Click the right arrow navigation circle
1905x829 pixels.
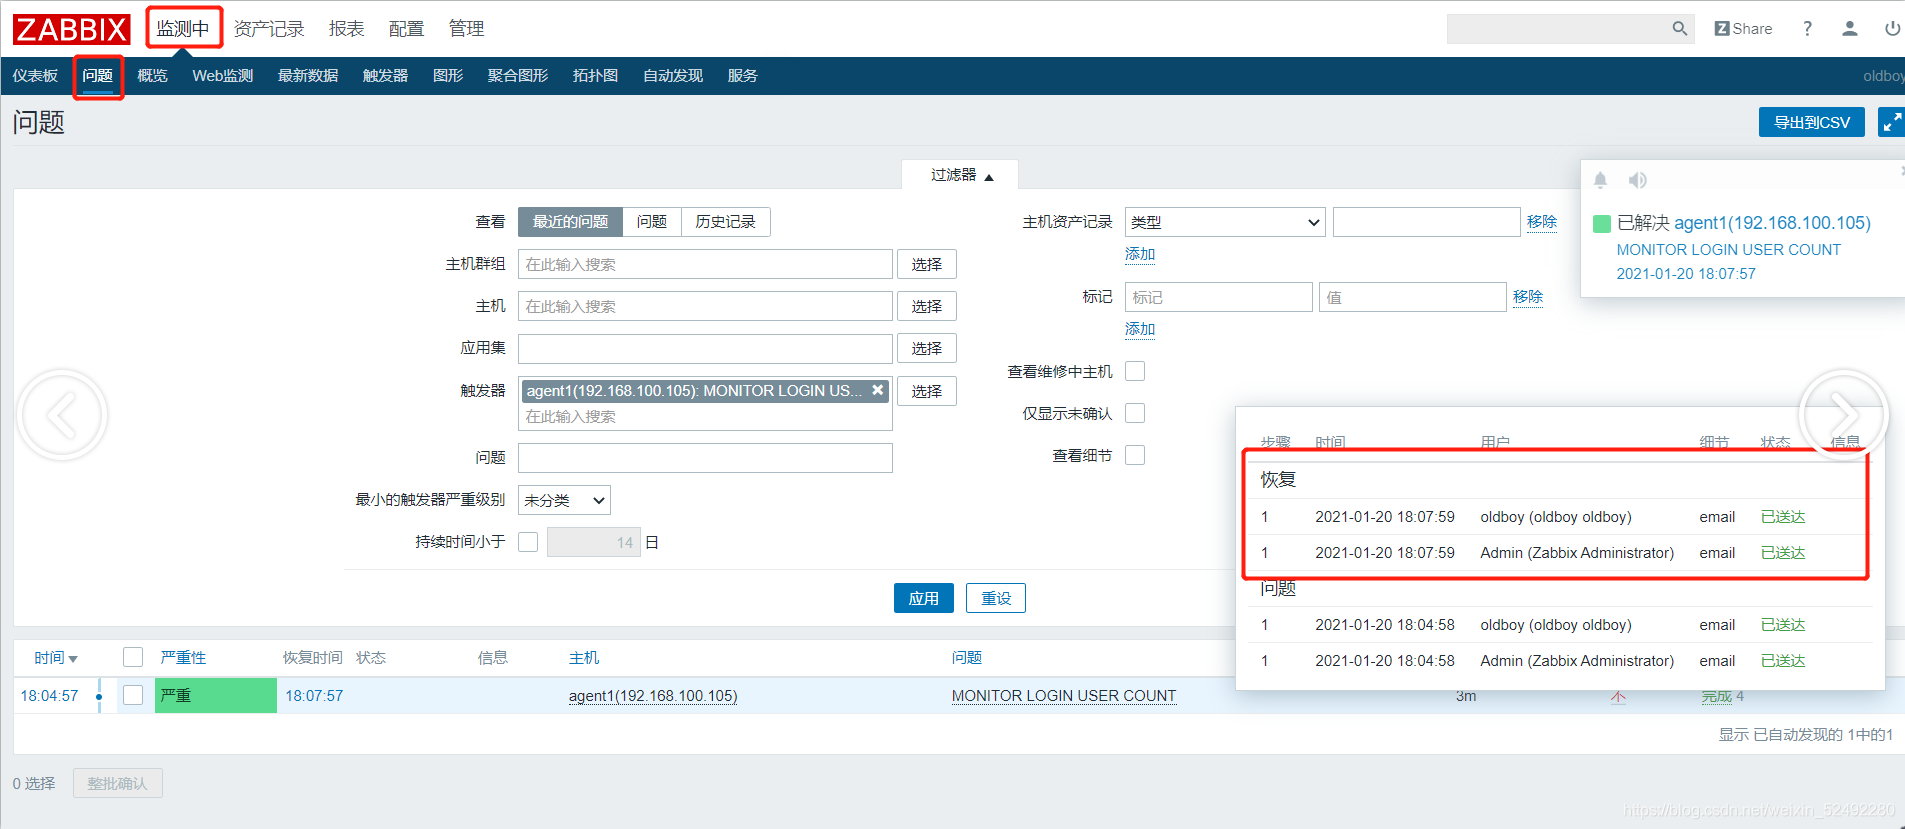coord(1843,414)
